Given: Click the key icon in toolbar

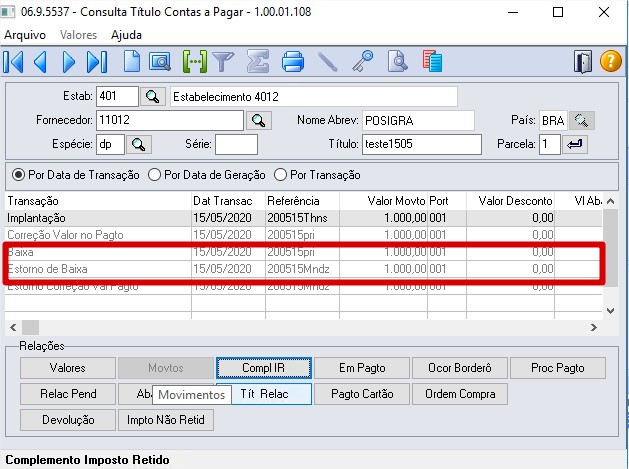Looking at the screenshot, I should (363, 61).
